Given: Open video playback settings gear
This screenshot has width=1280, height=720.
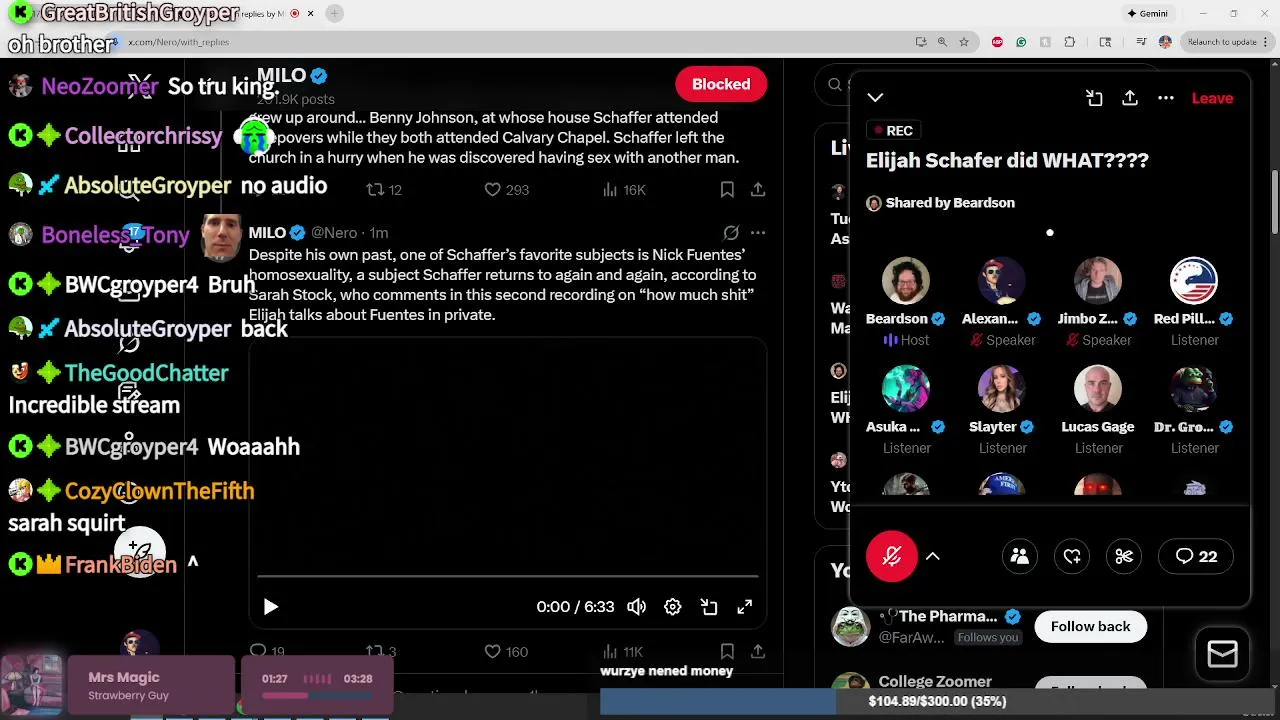Looking at the screenshot, I should click(672, 607).
